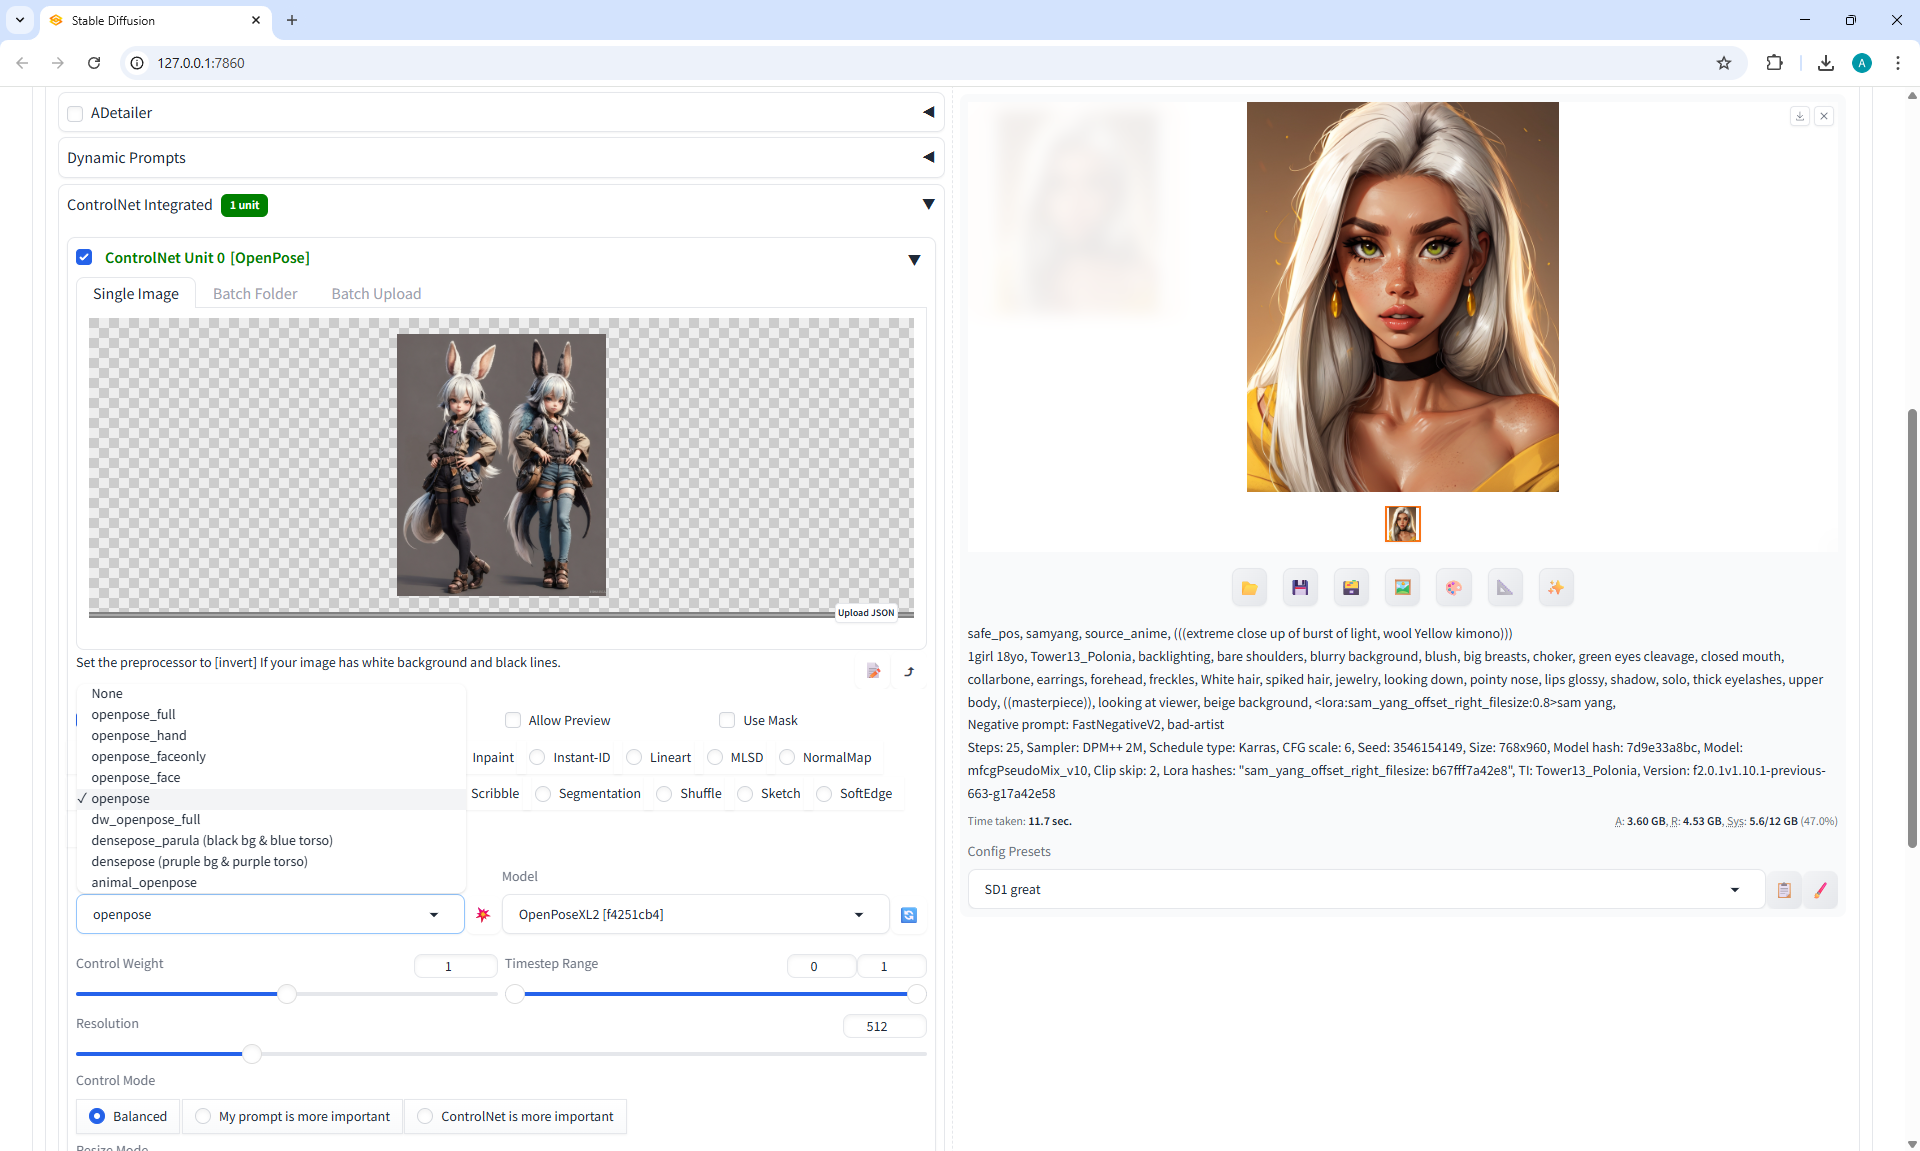The height and width of the screenshot is (1151, 1920).
Task: Check the Allow Preview checkbox
Action: pyautogui.click(x=513, y=720)
